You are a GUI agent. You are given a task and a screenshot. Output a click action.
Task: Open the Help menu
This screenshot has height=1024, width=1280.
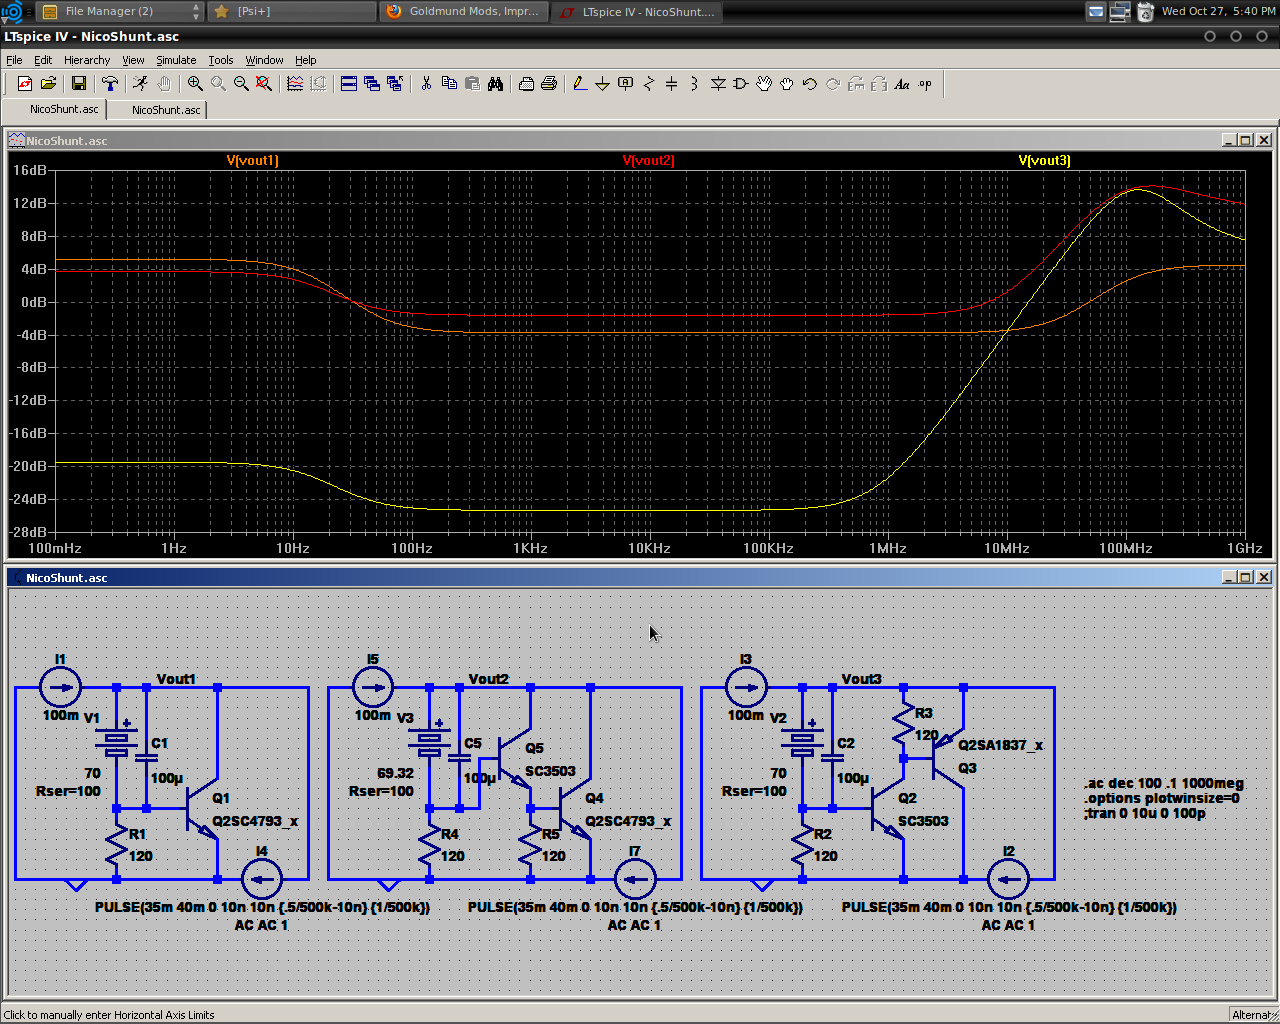click(x=305, y=60)
